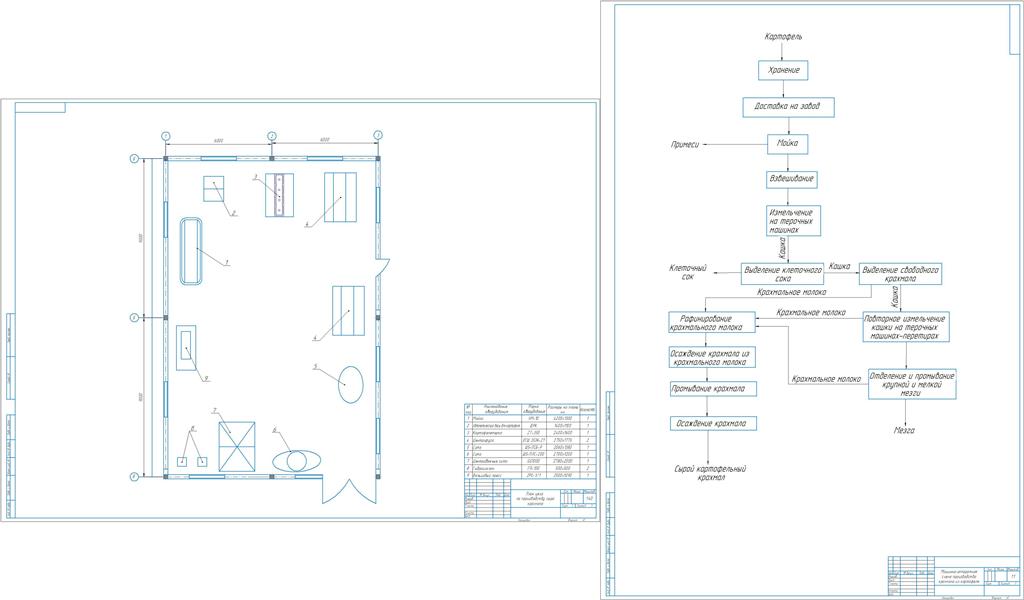Click the double swing door on floor plan

point(349,490)
